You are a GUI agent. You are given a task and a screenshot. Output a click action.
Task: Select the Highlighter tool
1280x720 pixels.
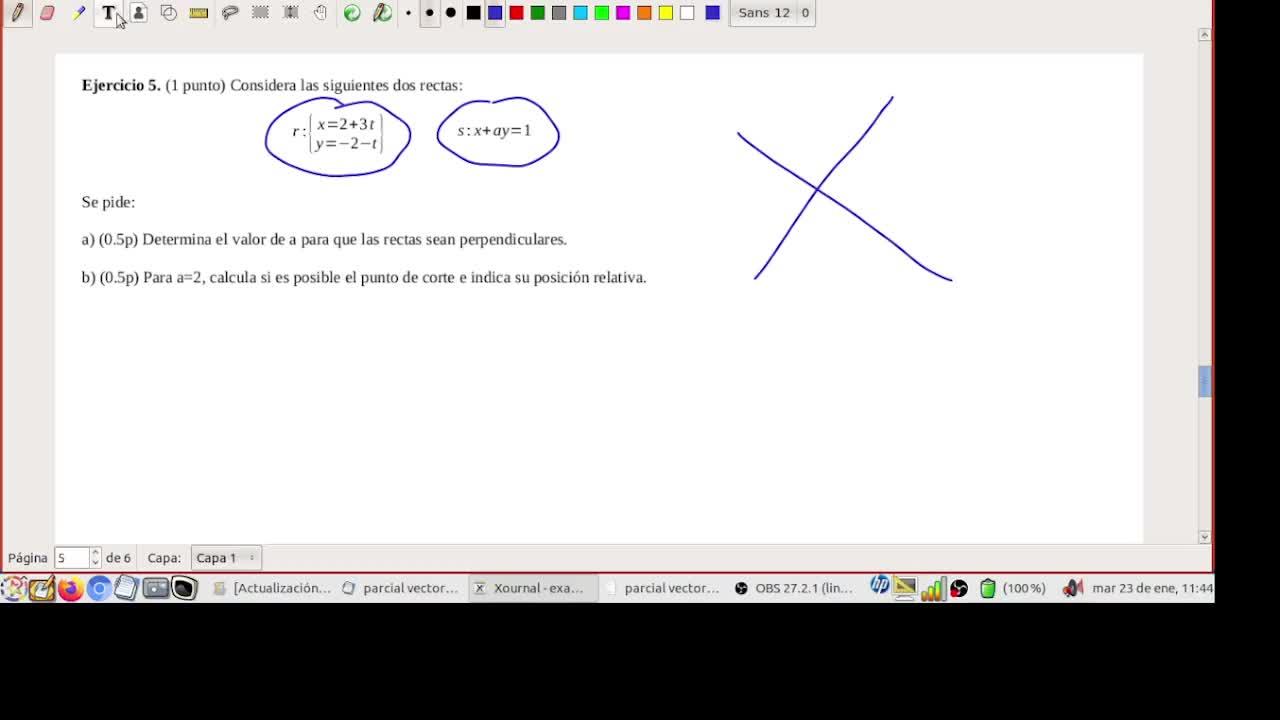pos(78,13)
